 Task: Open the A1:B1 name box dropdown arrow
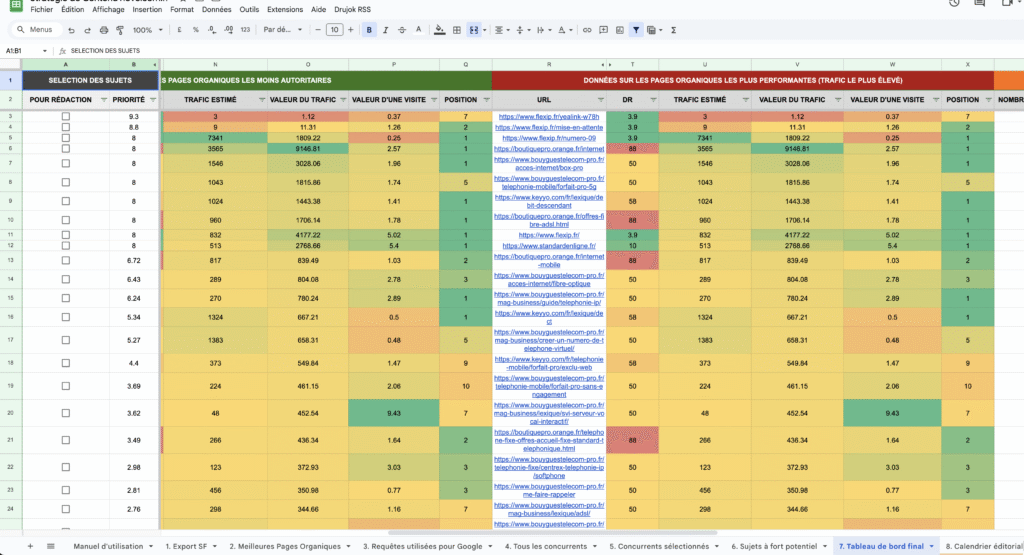(44, 51)
